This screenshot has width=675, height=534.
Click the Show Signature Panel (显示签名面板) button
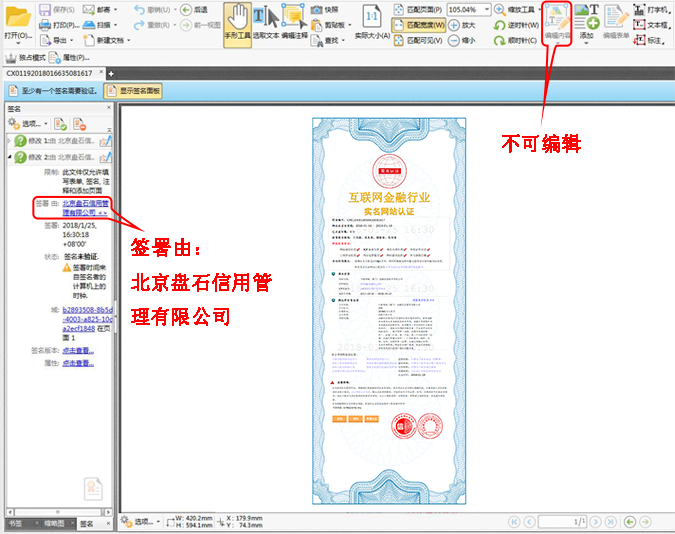tap(140, 91)
